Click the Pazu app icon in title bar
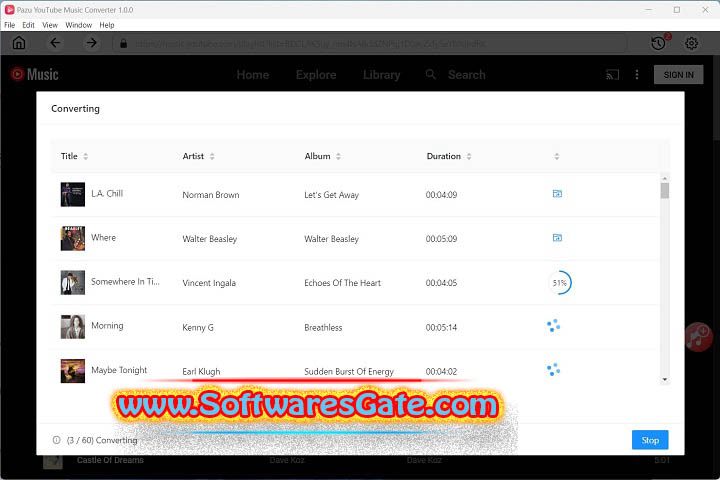Screen dimensions: 720x480 pos(9,10)
